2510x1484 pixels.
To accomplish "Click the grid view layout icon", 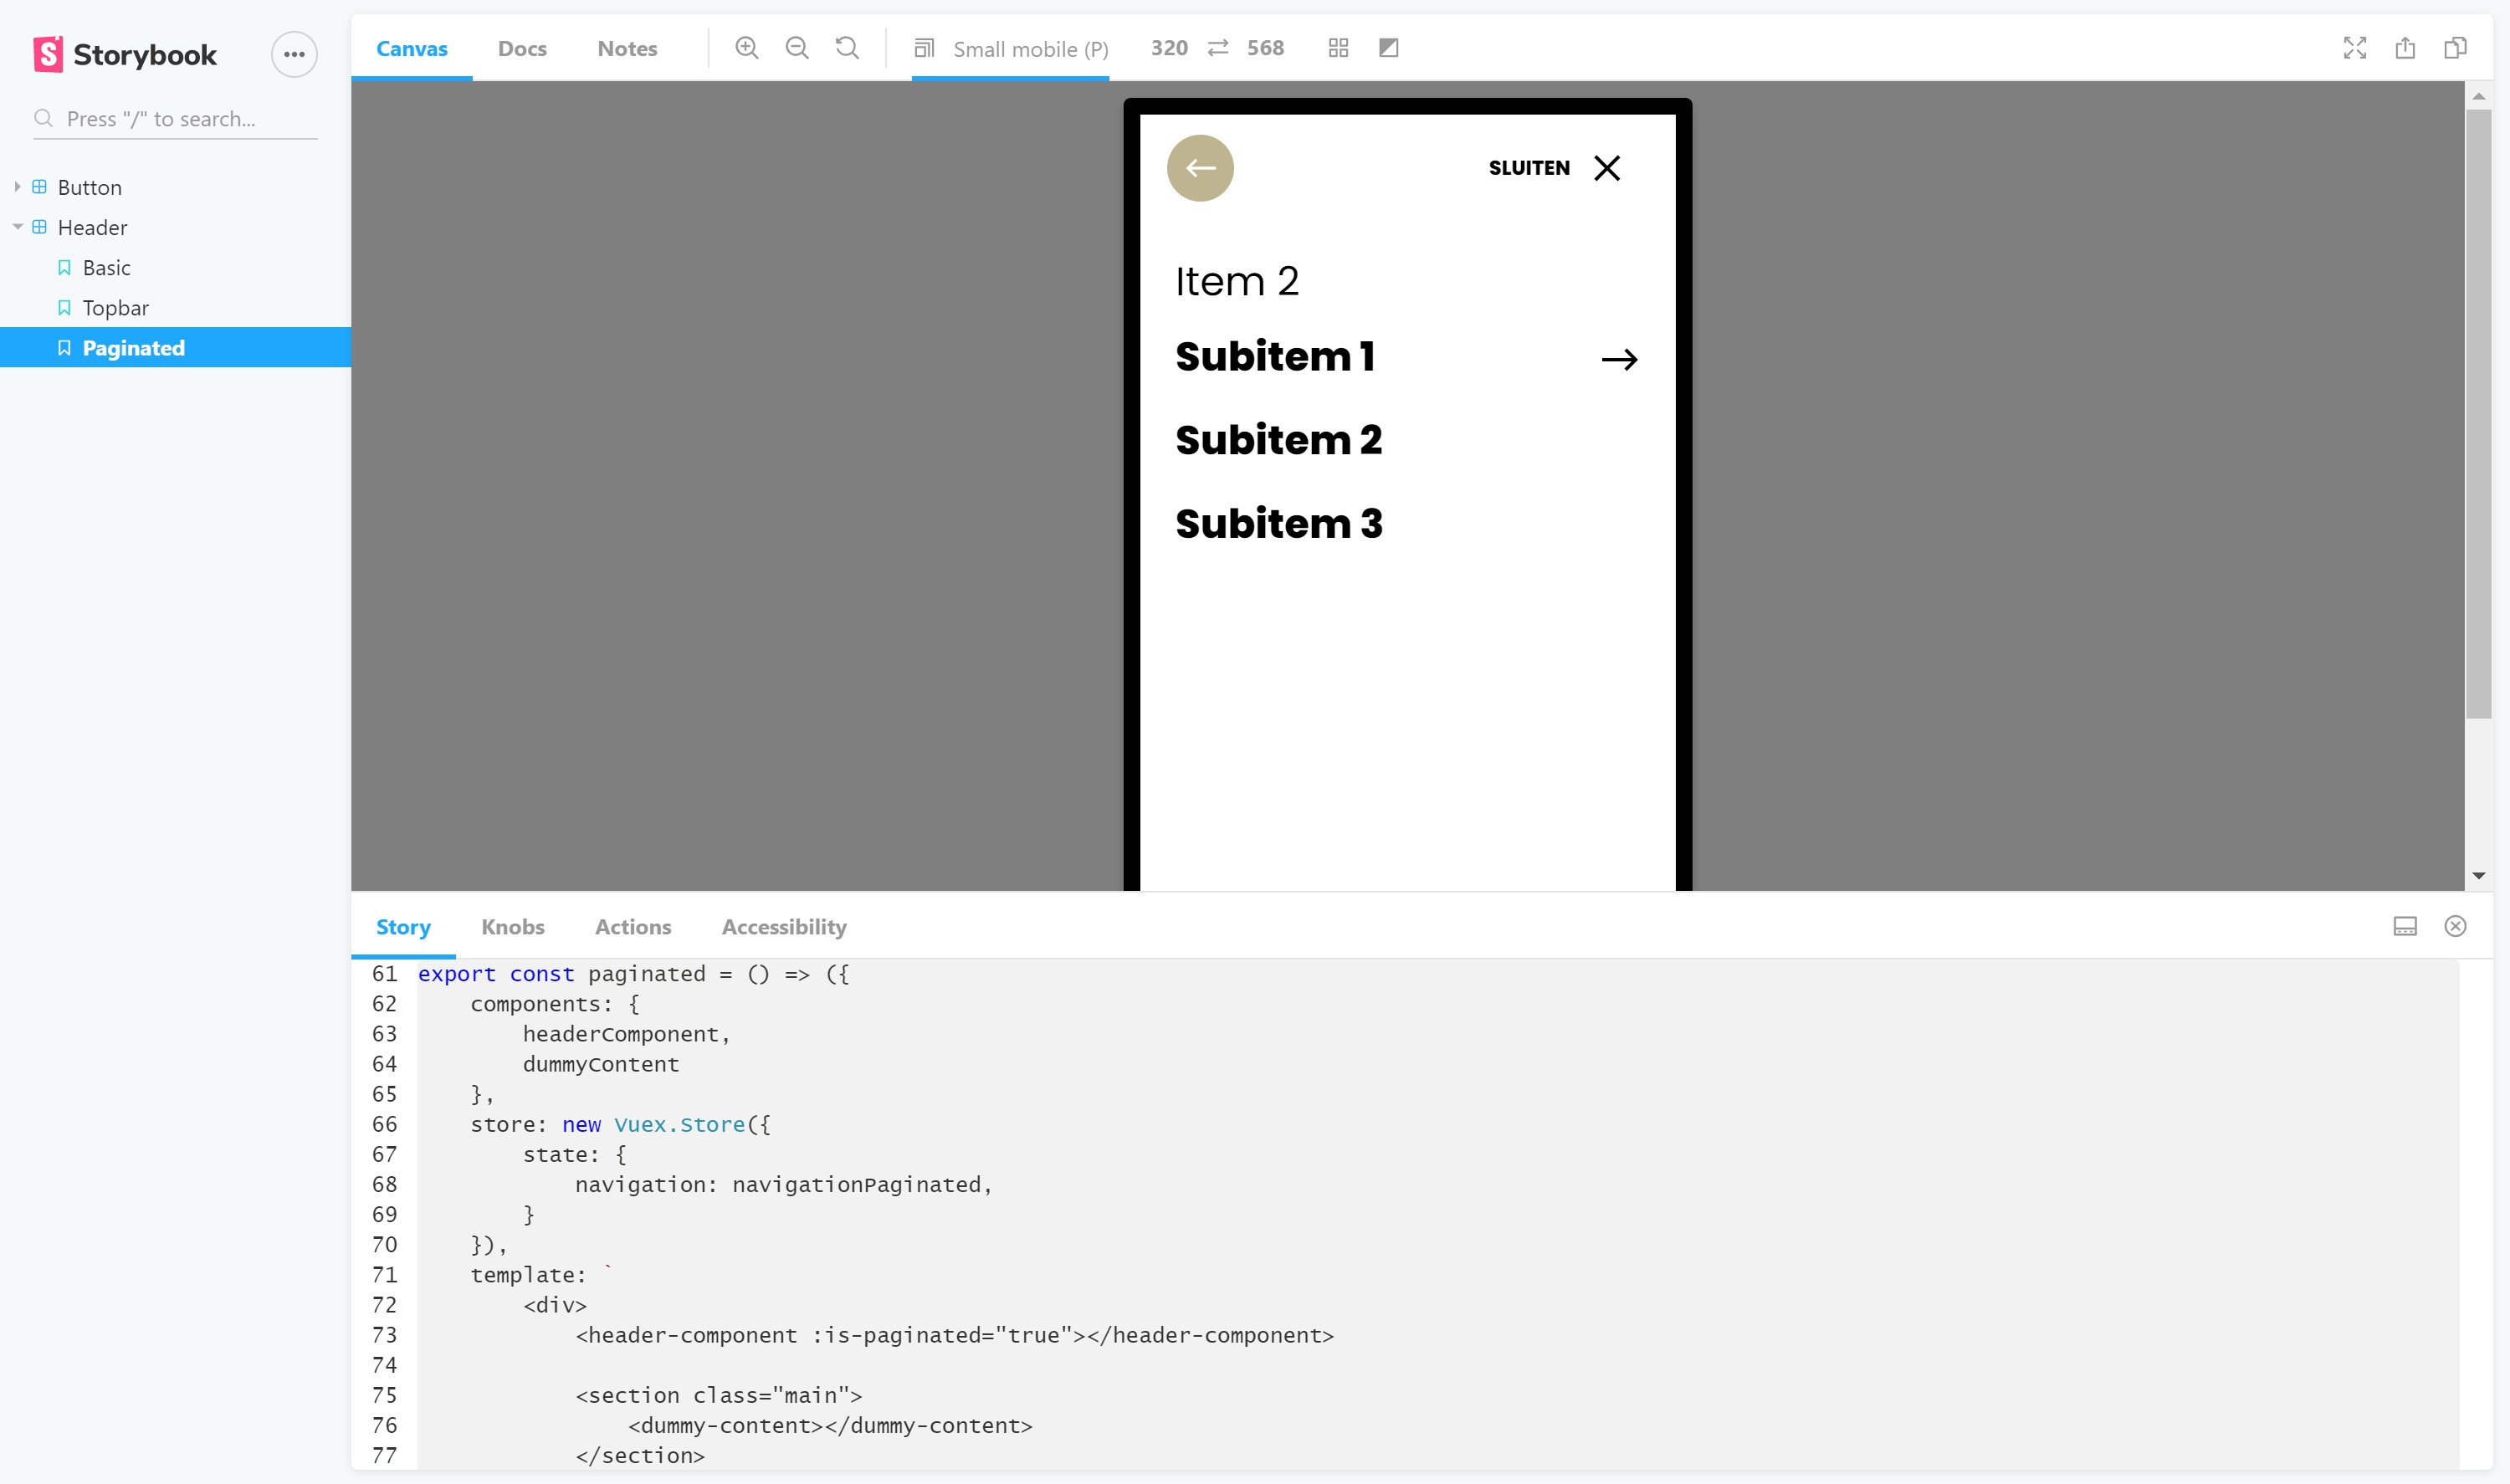I will click(x=1339, y=48).
